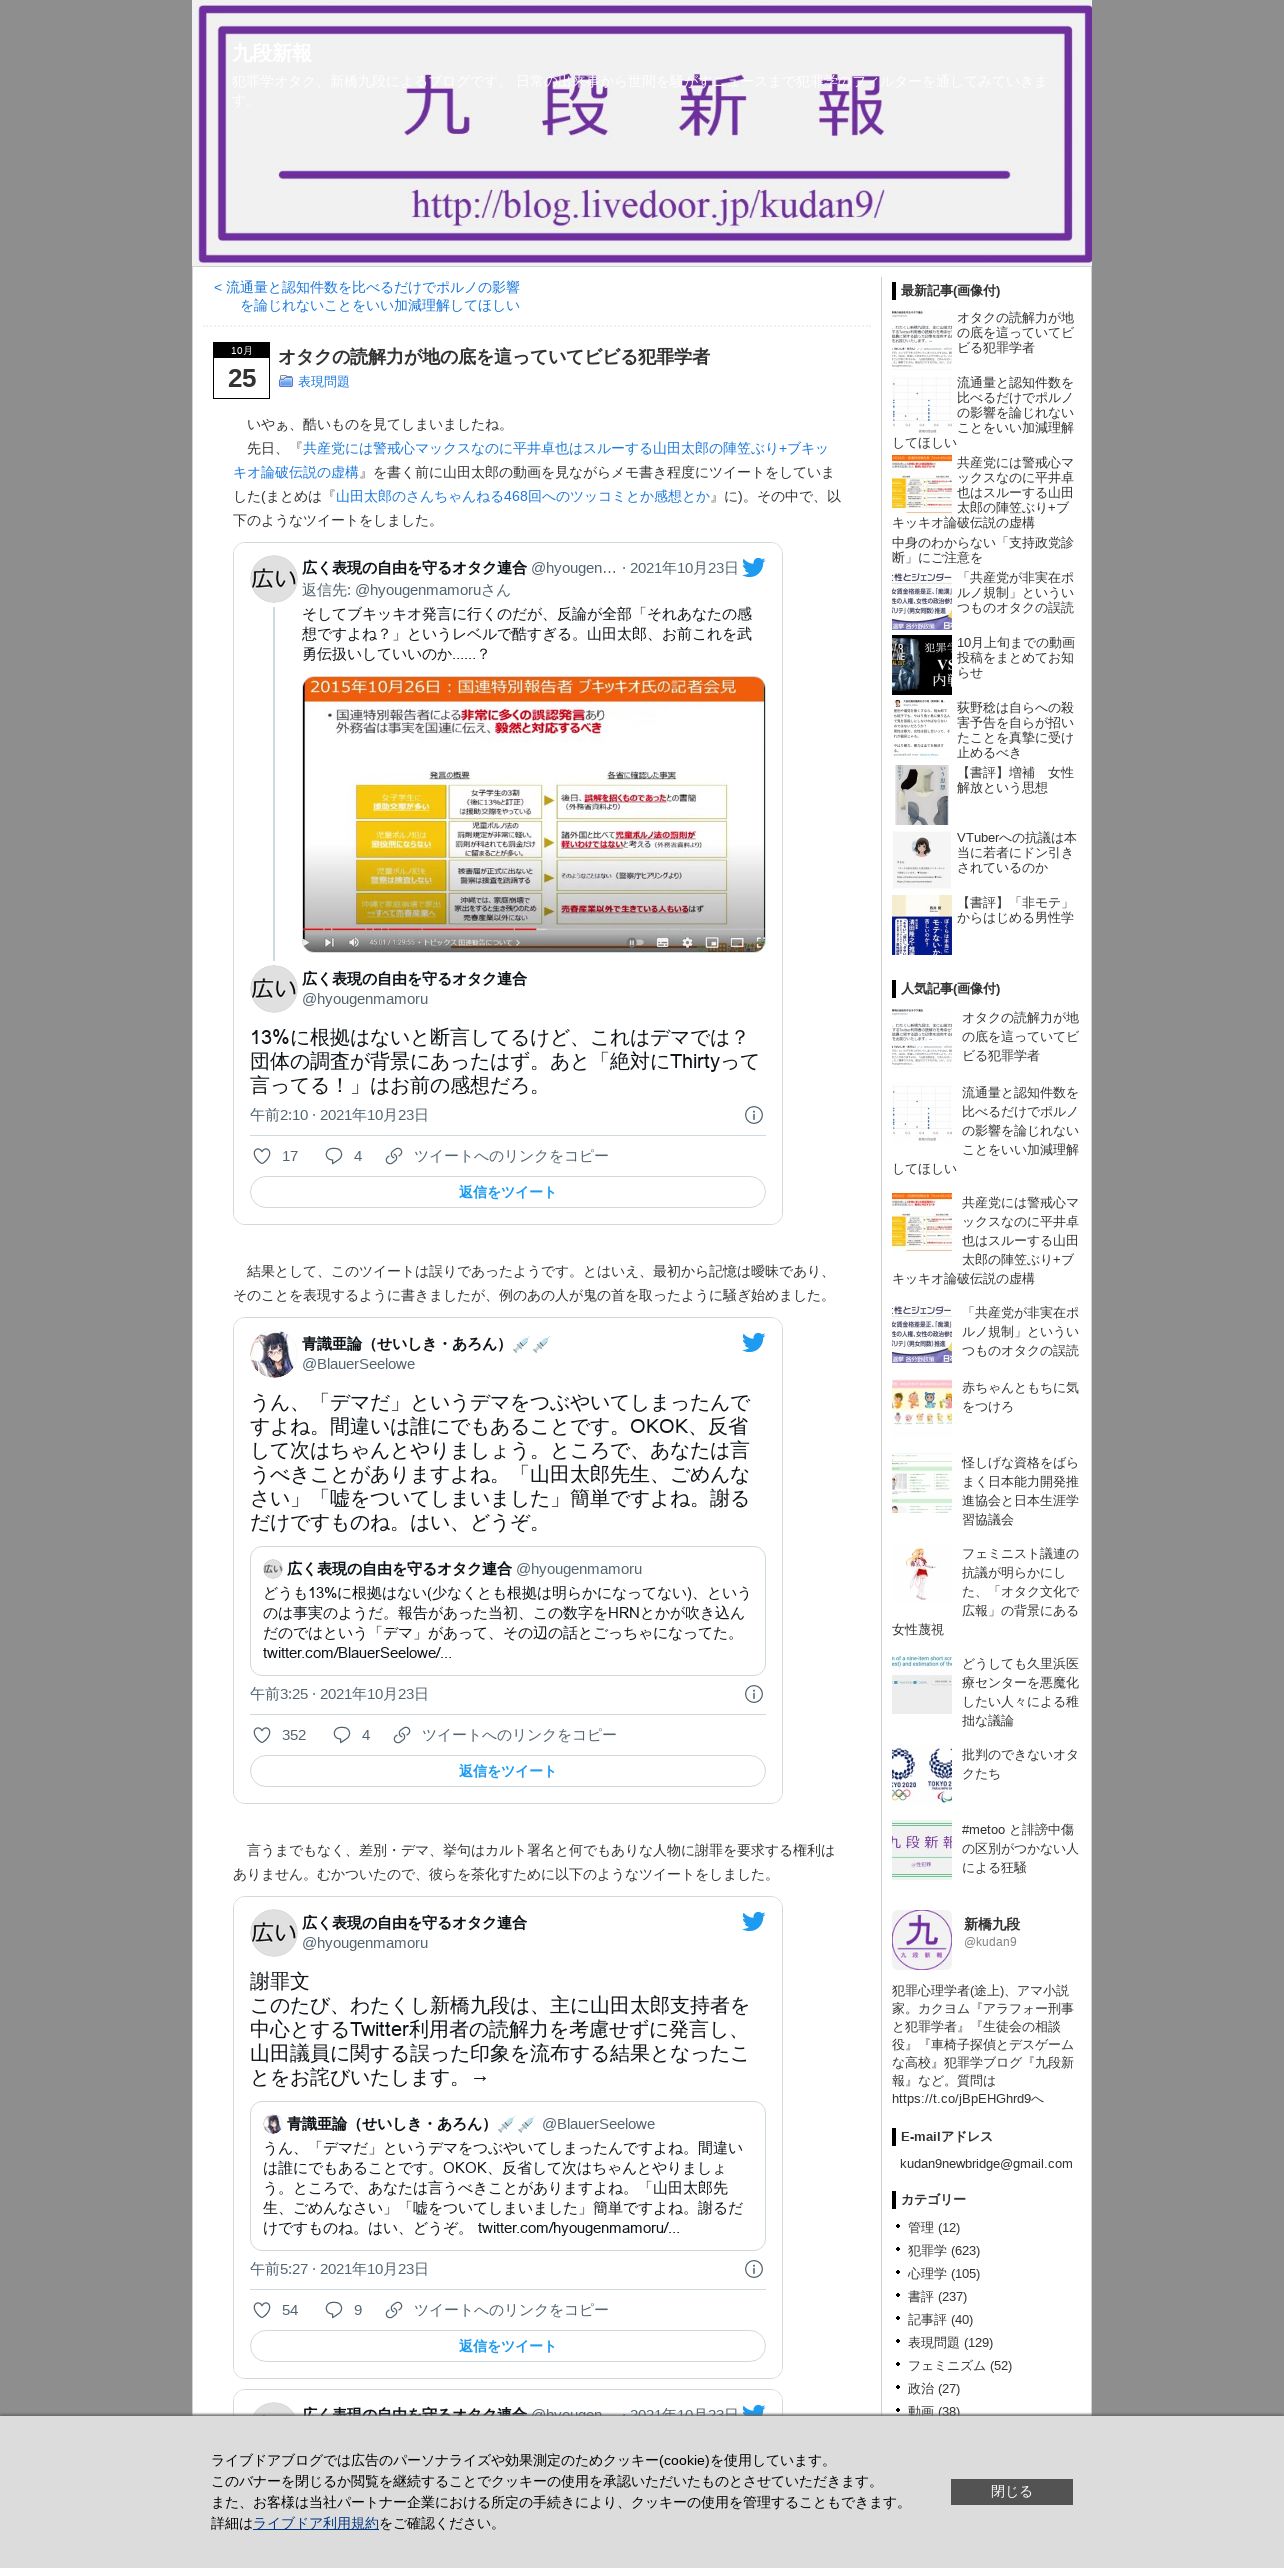
Task: Click 返信をツイート under the 午前3:25 tweet
Action: click(x=508, y=1771)
